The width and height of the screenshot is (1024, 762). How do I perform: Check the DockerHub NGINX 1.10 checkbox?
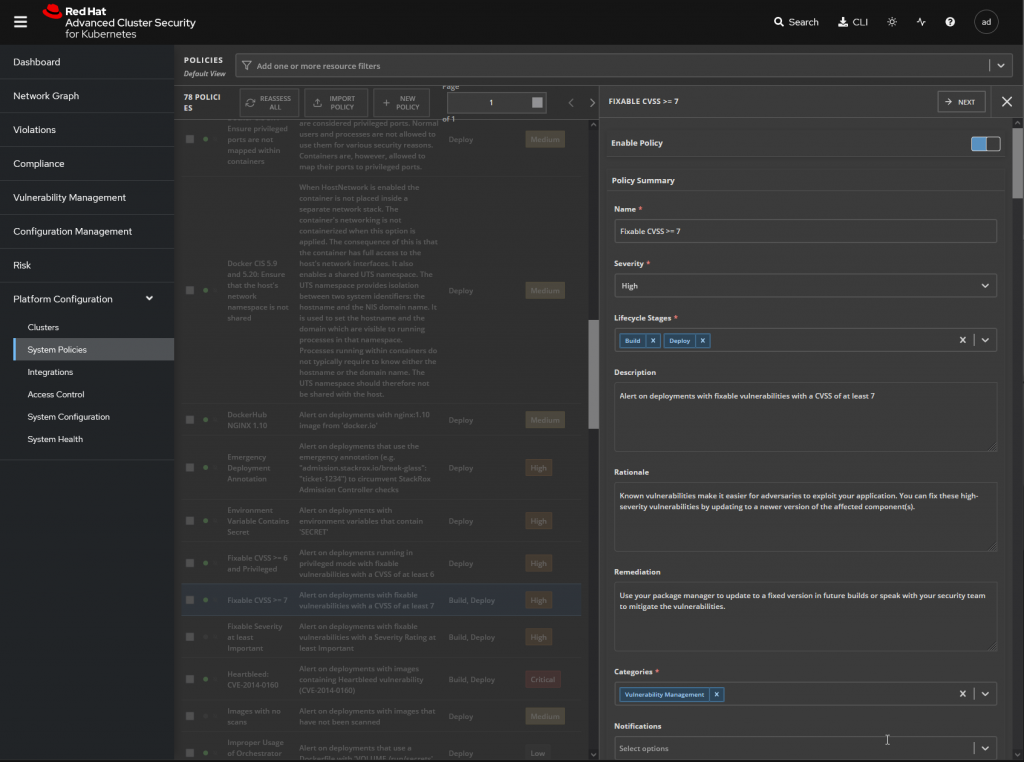click(189, 420)
